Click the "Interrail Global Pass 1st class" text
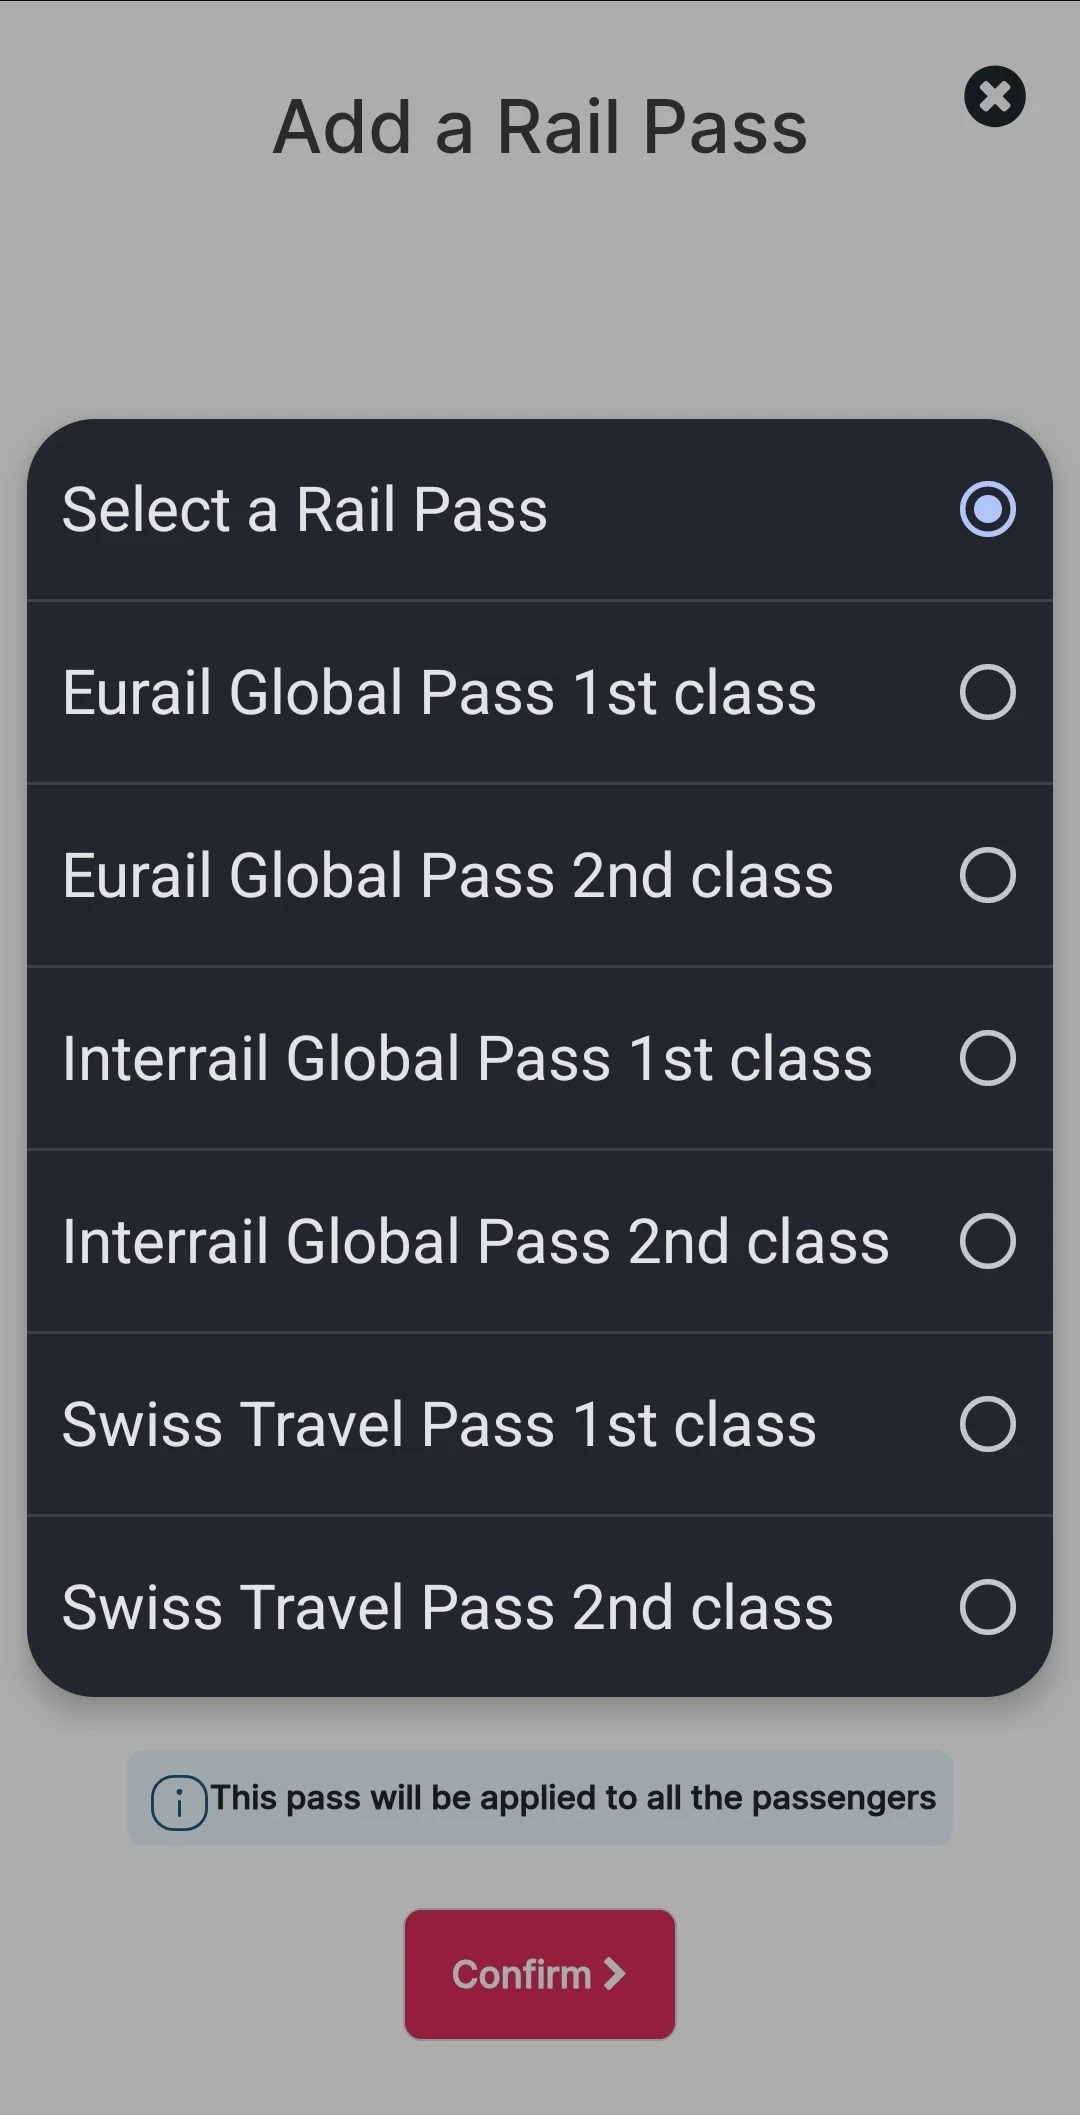Screen dimensions: 1080x2115 coord(467,1059)
